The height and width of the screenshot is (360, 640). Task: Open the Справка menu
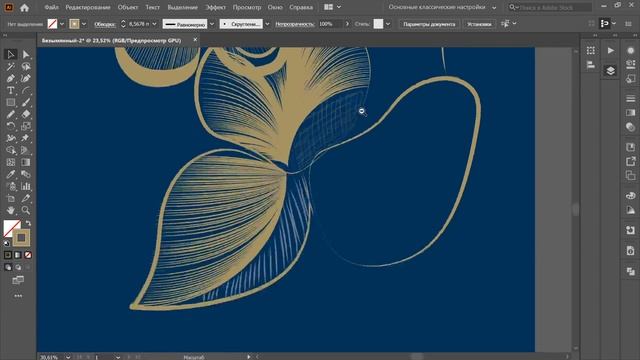tap(301, 7)
